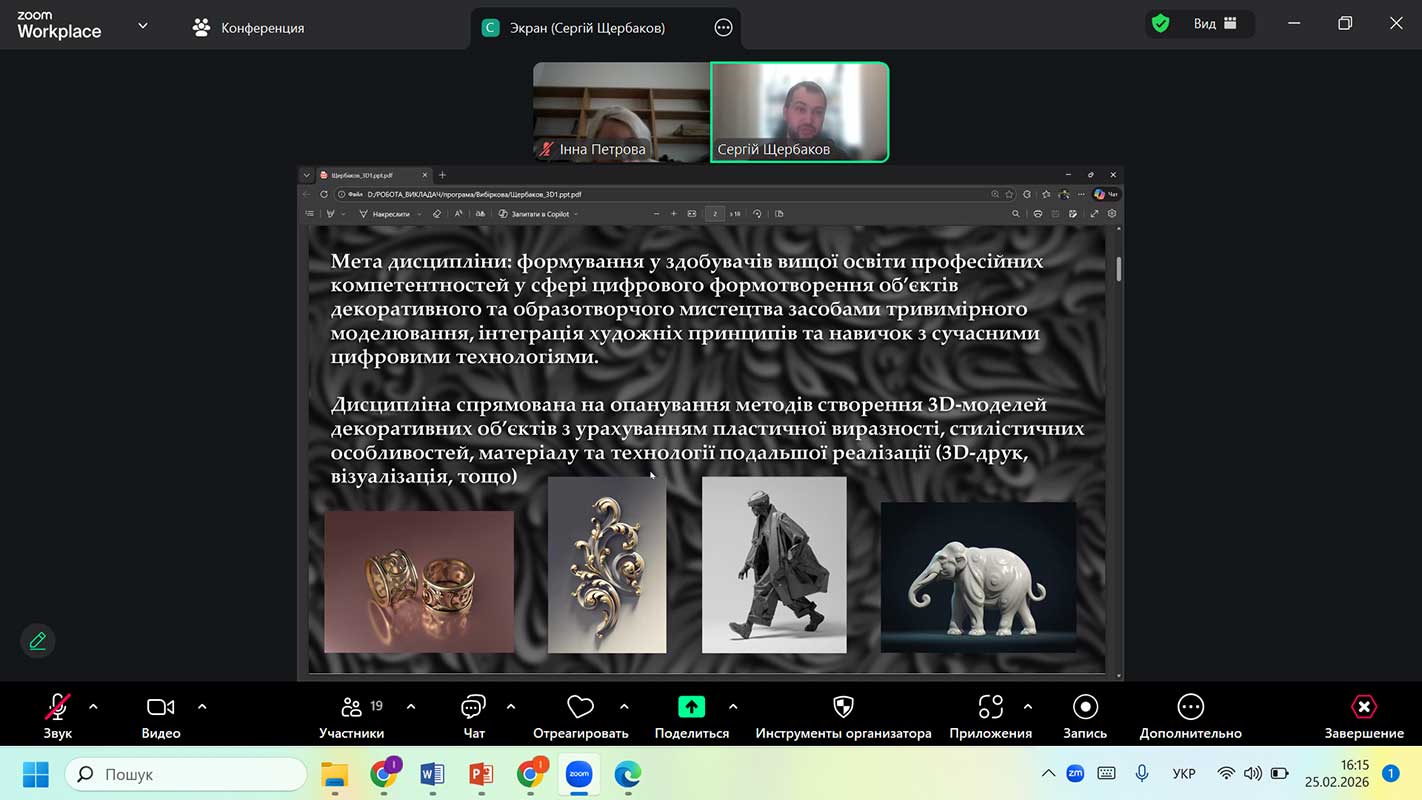This screenshot has width=1422, height=800.
Task: Switch to the Конференция tab
Action: coord(249,28)
